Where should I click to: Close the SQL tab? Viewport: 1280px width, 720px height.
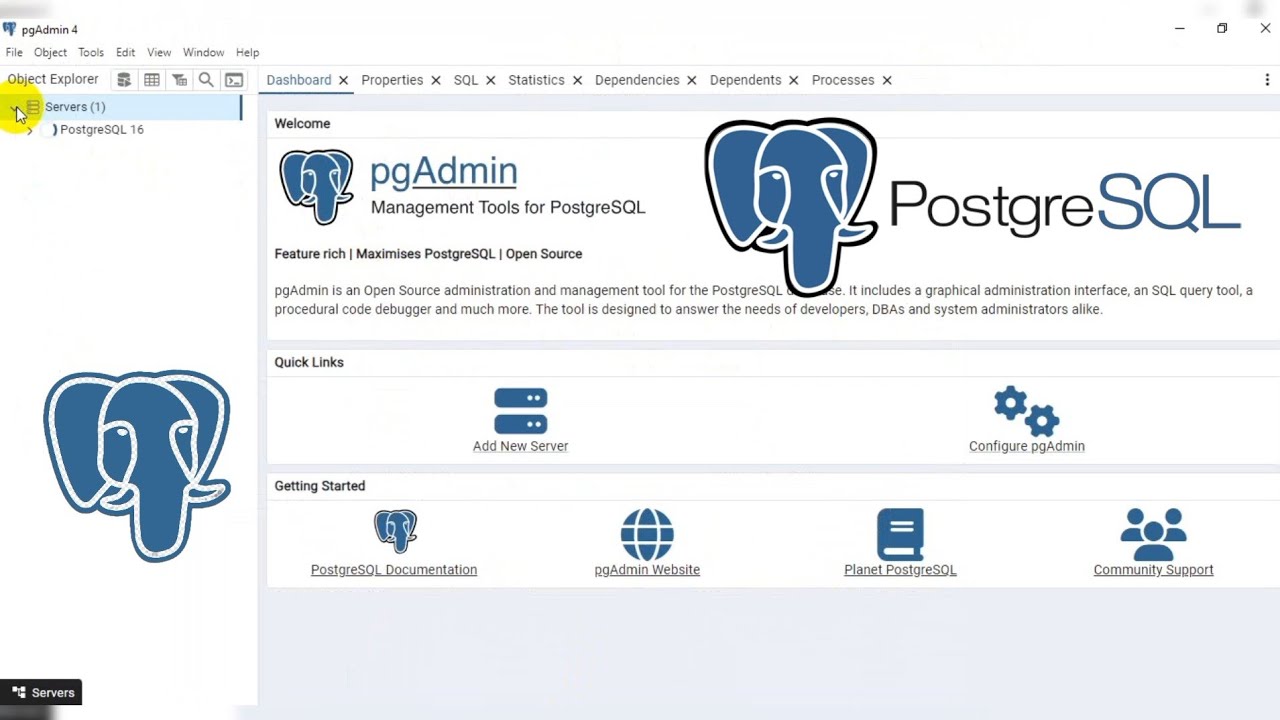click(x=490, y=80)
